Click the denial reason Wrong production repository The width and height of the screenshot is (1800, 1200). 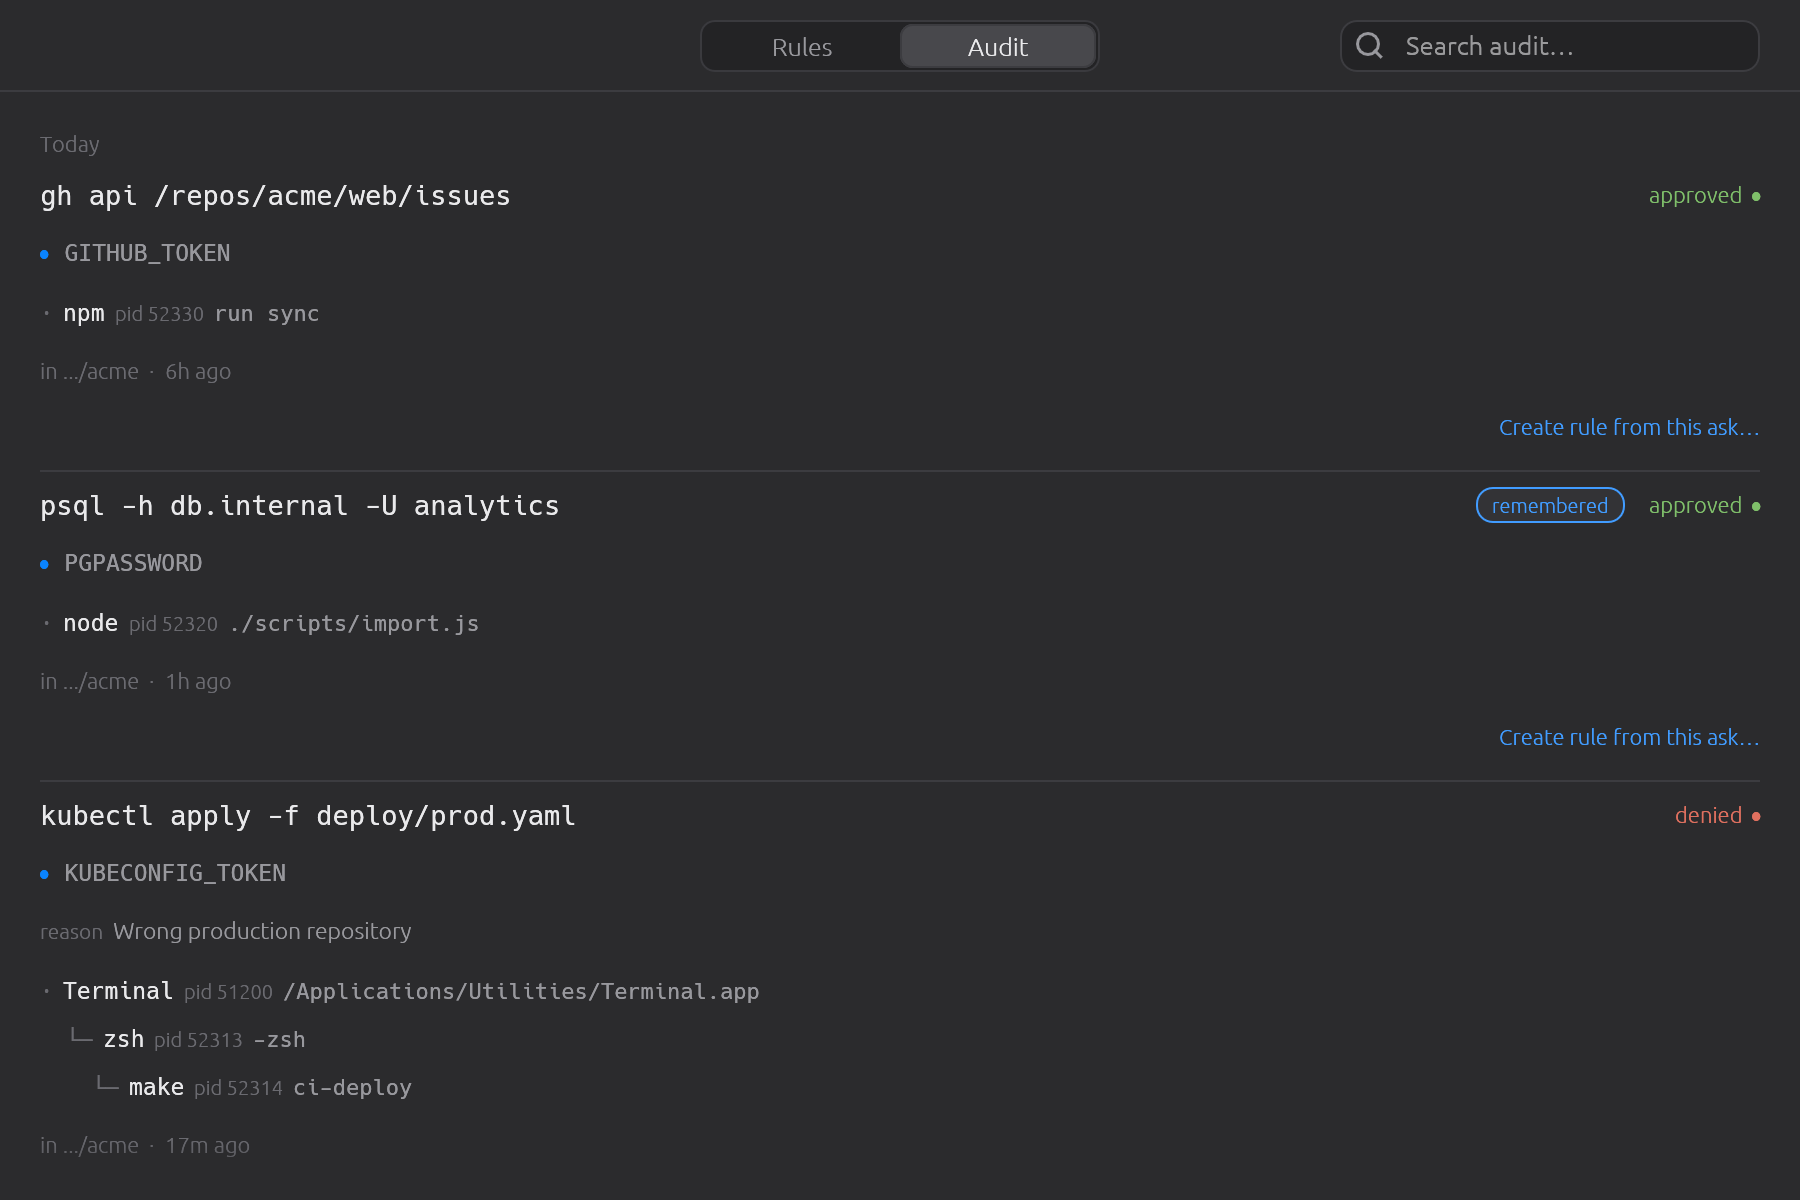[262, 931]
